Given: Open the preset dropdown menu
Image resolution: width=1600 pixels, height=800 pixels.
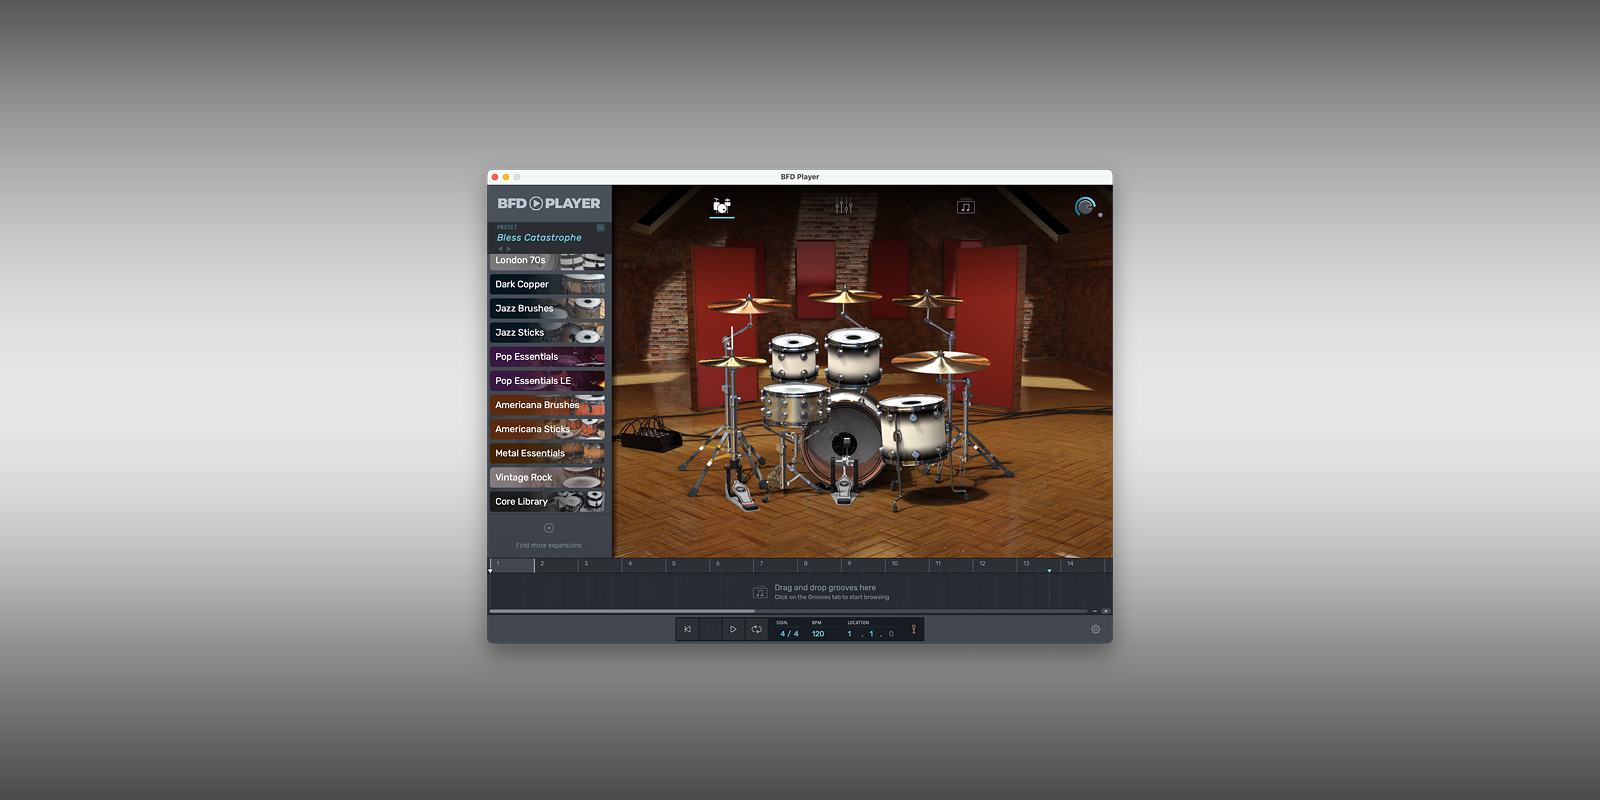Looking at the screenshot, I should pos(600,227).
